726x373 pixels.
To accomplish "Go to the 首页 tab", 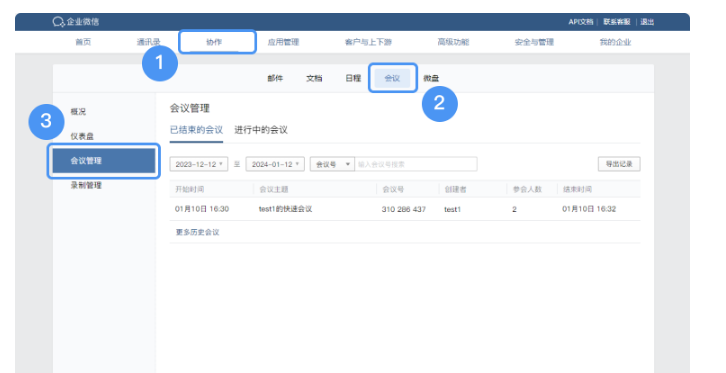I will [x=83, y=42].
